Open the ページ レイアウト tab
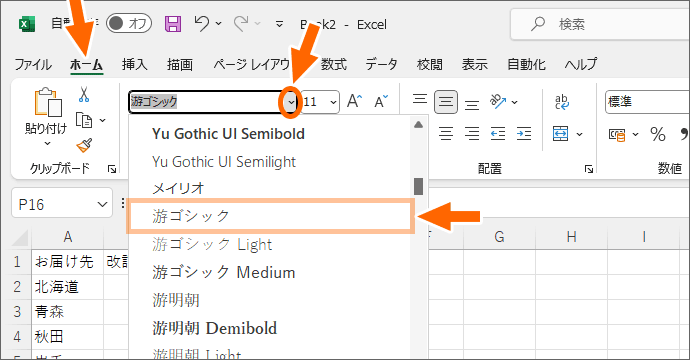Viewport: 690px width, 360px height. point(252,65)
